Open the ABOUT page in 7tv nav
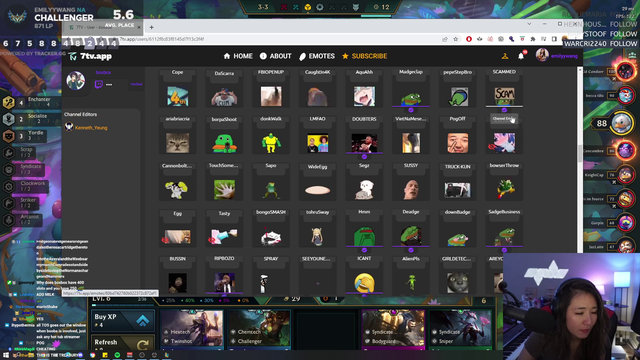The width and height of the screenshot is (640, 360). coord(276,56)
